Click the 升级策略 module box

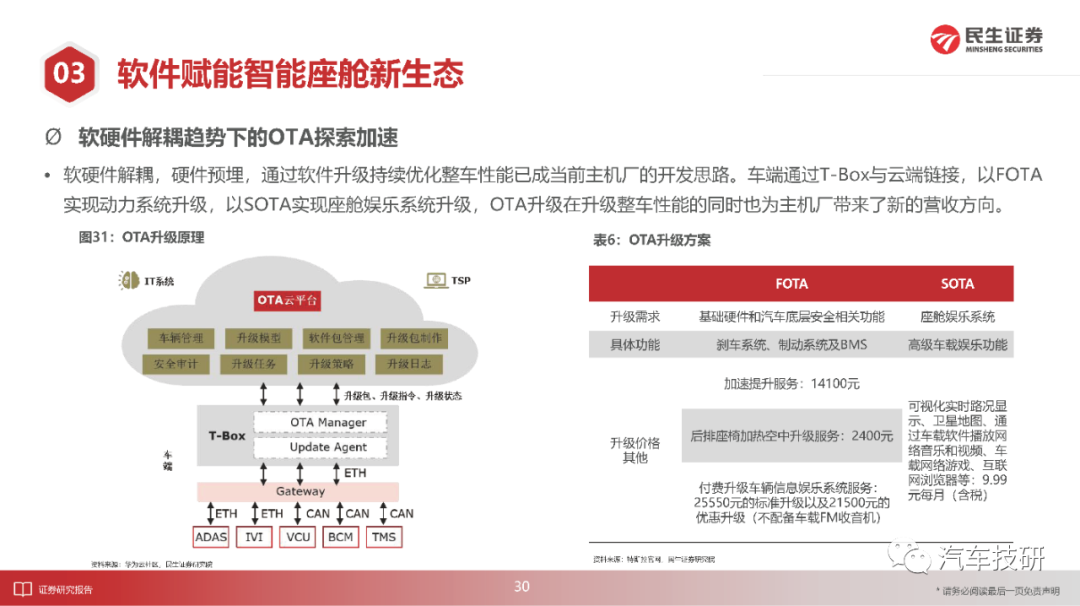(x=331, y=364)
